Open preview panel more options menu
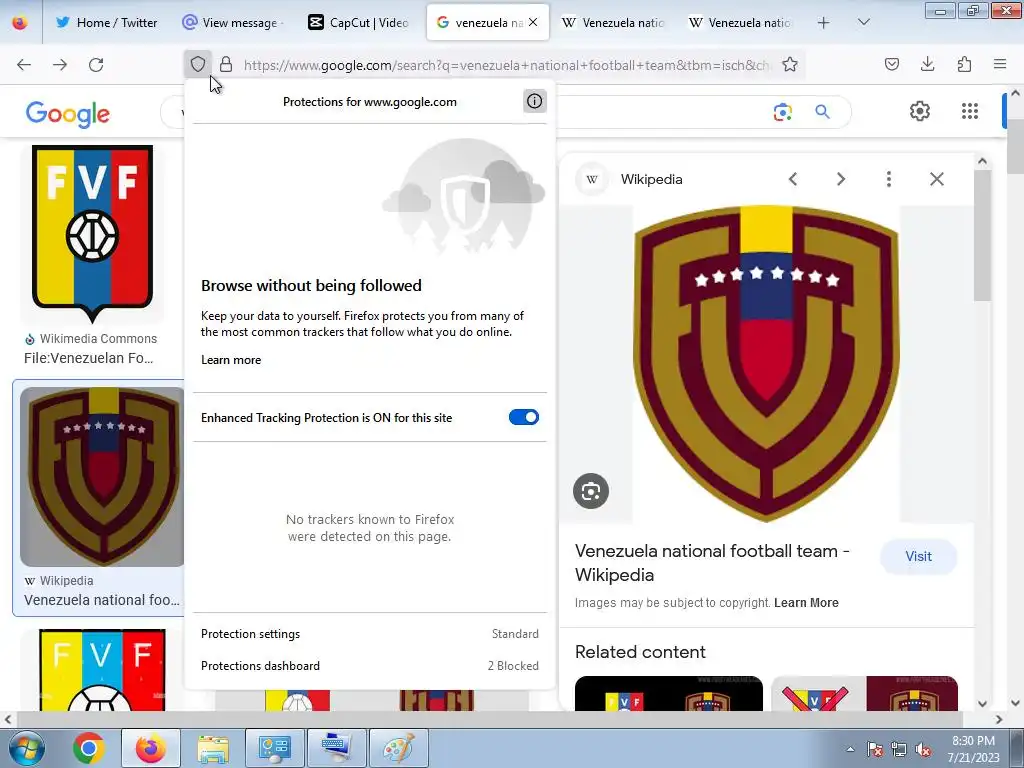 point(889,179)
